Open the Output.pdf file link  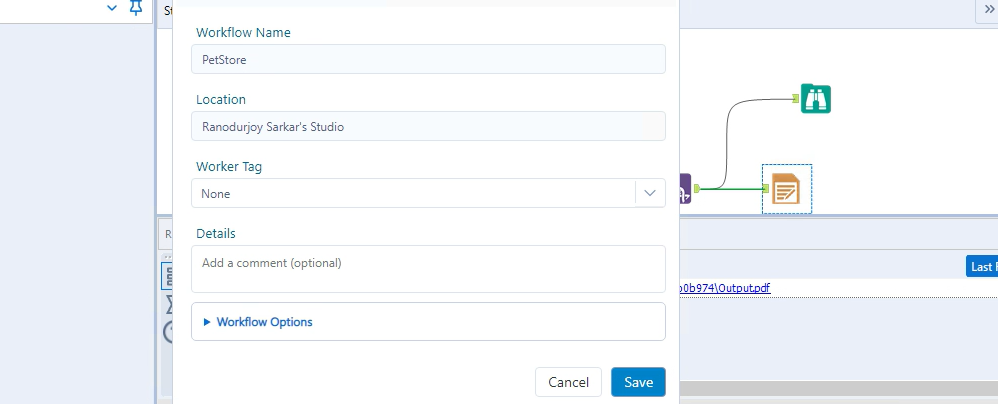tap(726, 288)
